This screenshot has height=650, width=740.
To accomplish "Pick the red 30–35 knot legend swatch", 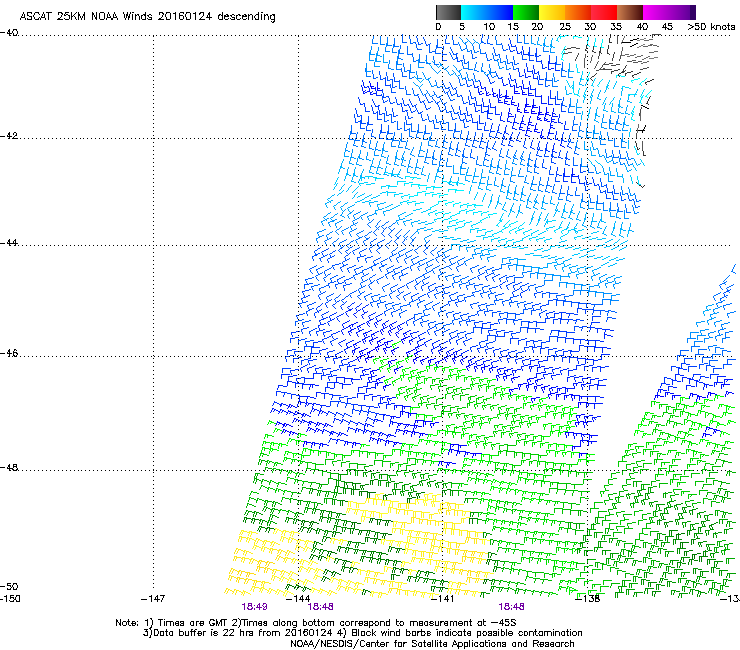I will coord(604,12).
